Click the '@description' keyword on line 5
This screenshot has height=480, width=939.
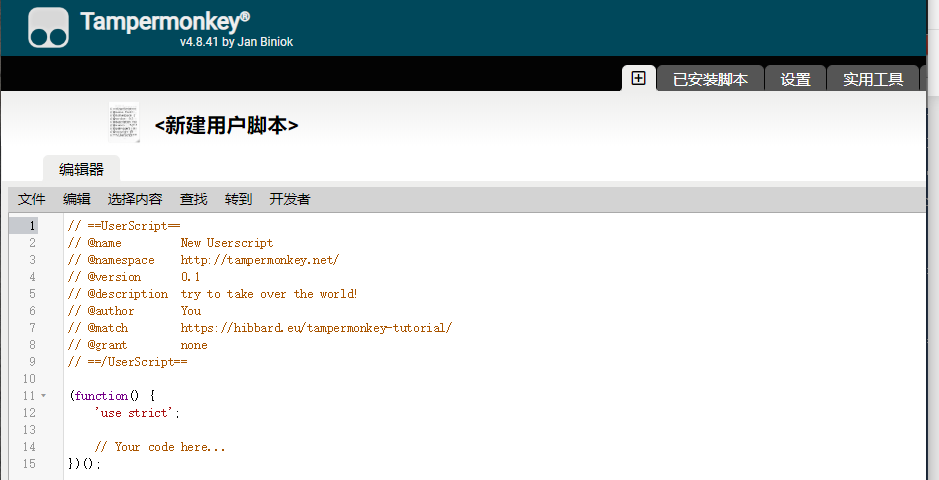click(128, 294)
